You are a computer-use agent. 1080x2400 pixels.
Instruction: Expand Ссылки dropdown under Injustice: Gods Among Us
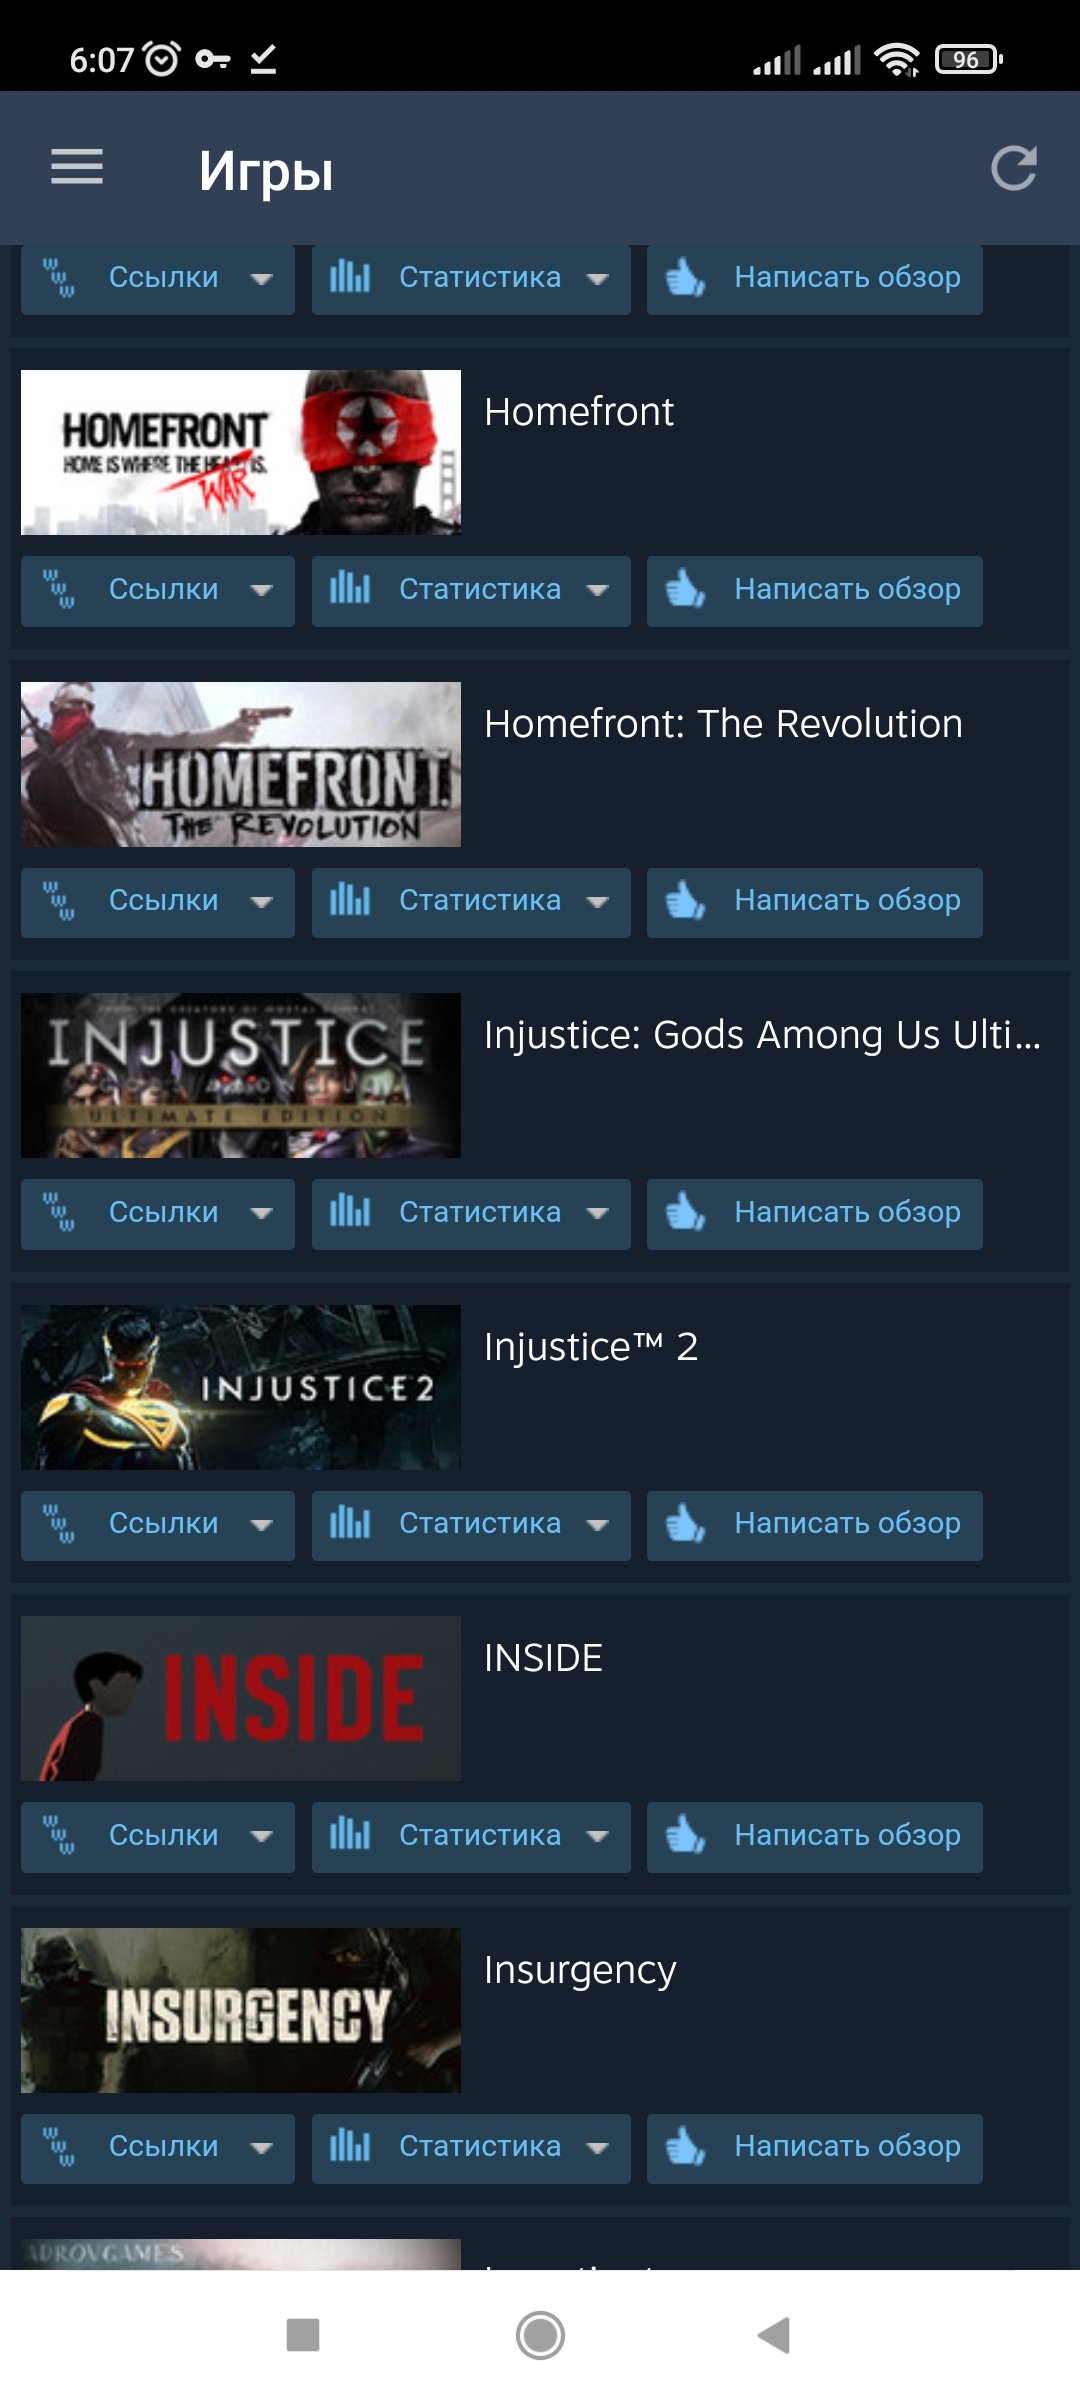tap(158, 1214)
